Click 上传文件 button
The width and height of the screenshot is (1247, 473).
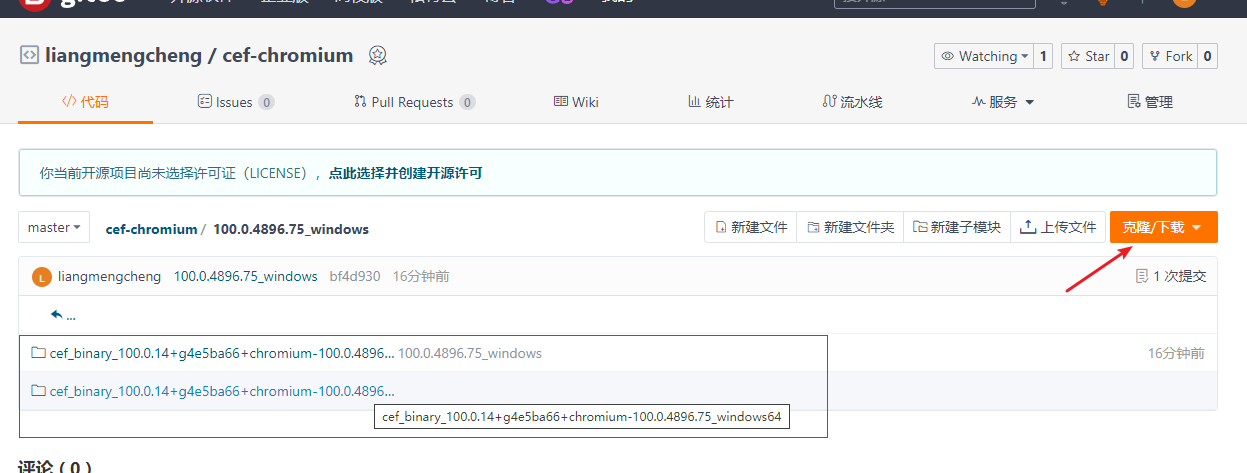(x=1058, y=227)
